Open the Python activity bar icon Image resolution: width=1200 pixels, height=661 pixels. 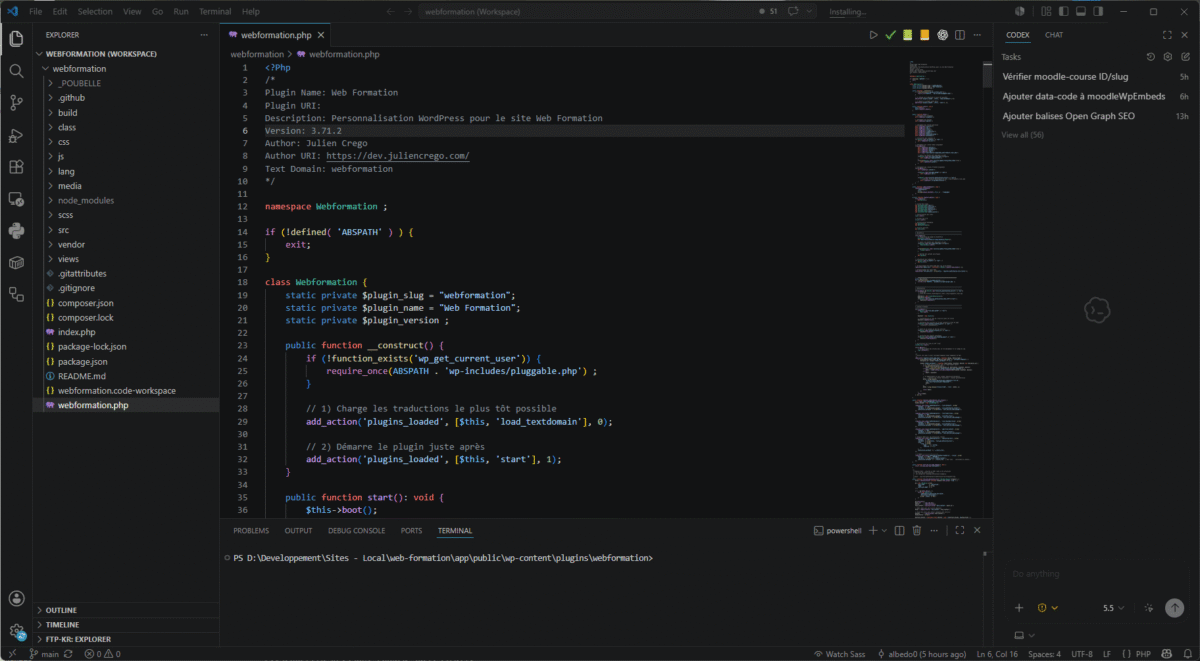click(x=16, y=231)
